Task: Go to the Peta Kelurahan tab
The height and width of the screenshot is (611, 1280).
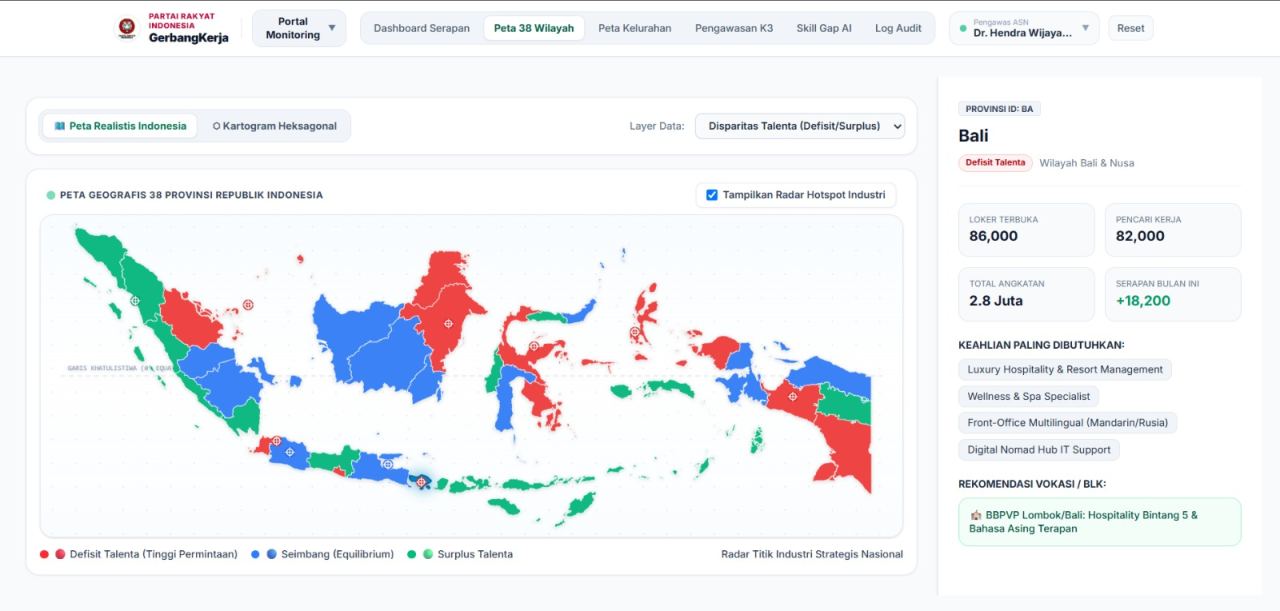Action: 635,28
